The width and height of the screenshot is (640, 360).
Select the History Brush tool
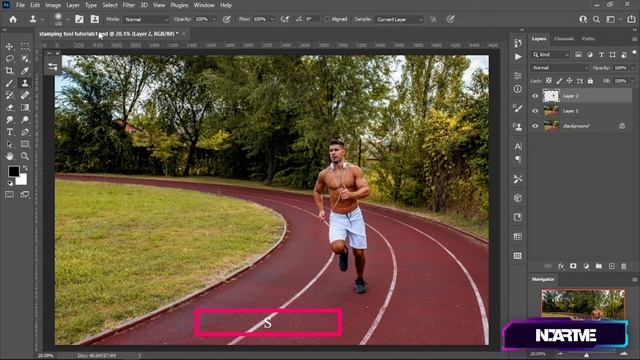click(x=9, y=95)
